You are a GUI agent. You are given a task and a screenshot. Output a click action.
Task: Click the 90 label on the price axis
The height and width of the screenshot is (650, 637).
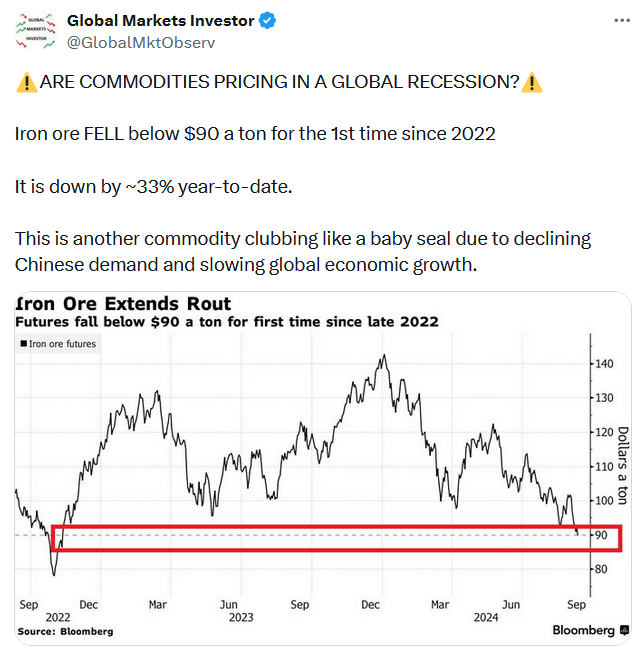click(600, 535)
